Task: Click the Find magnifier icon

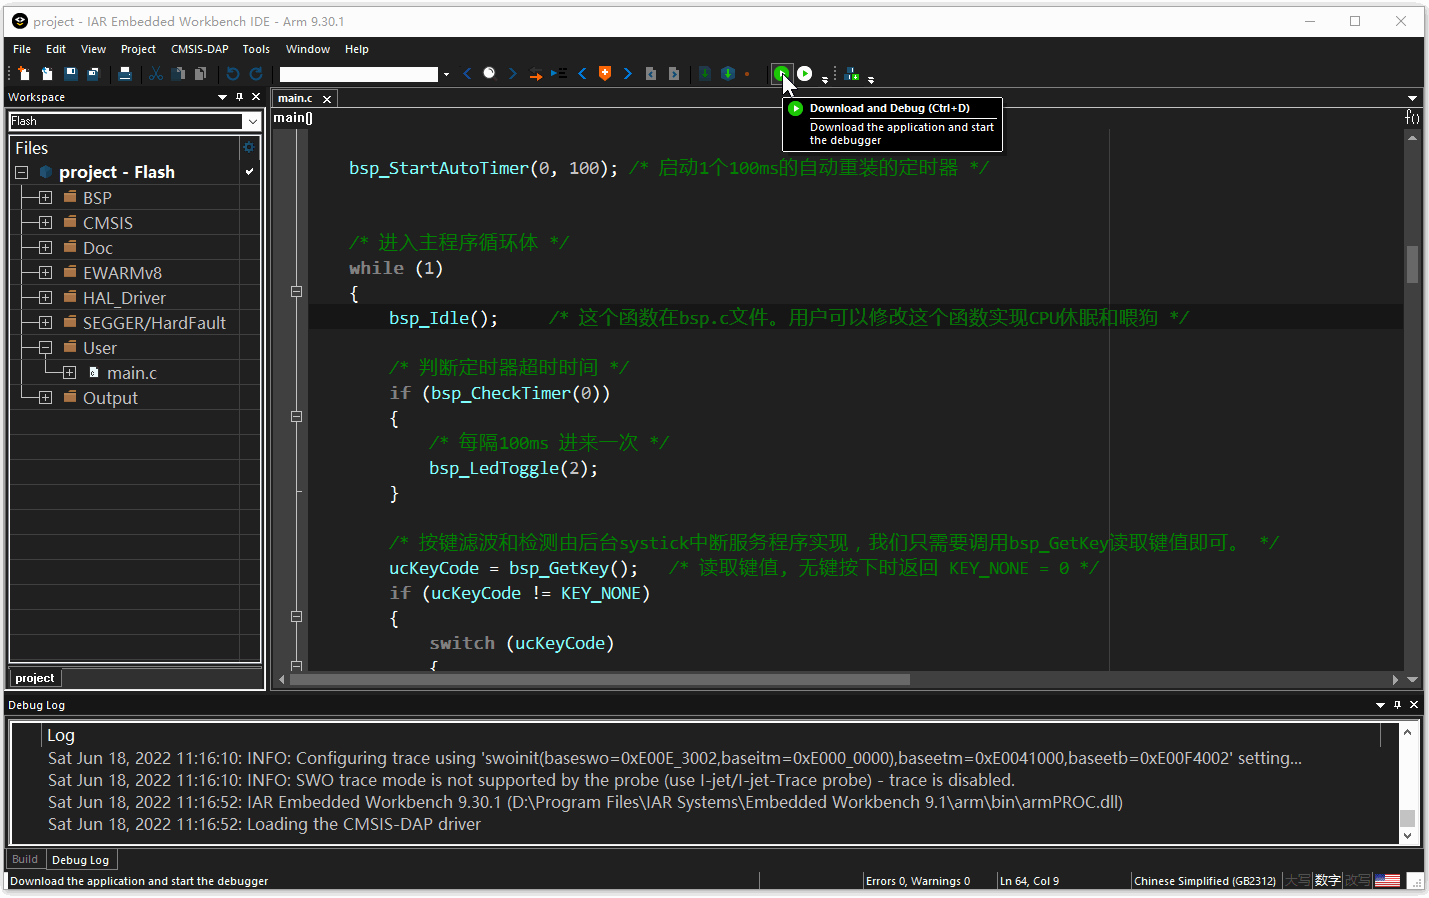Action: click(489, 73)
